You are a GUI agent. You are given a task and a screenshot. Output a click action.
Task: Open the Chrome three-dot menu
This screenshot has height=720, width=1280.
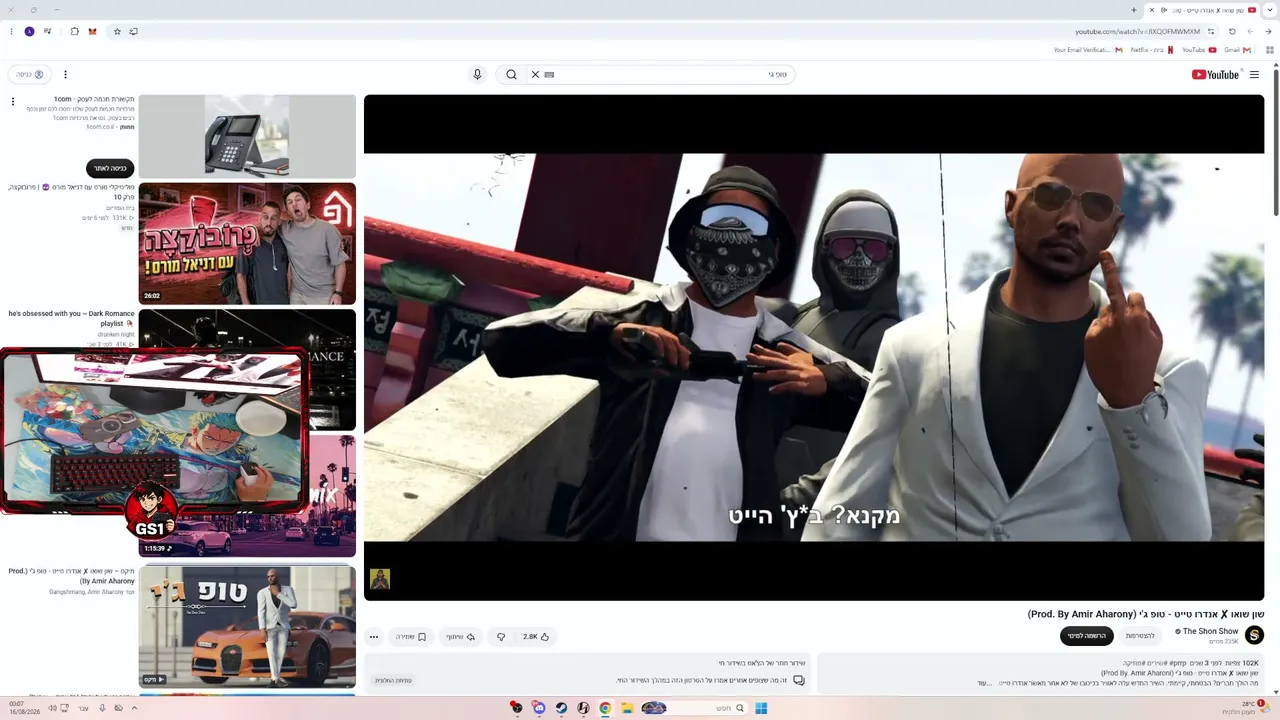[11, 32]
